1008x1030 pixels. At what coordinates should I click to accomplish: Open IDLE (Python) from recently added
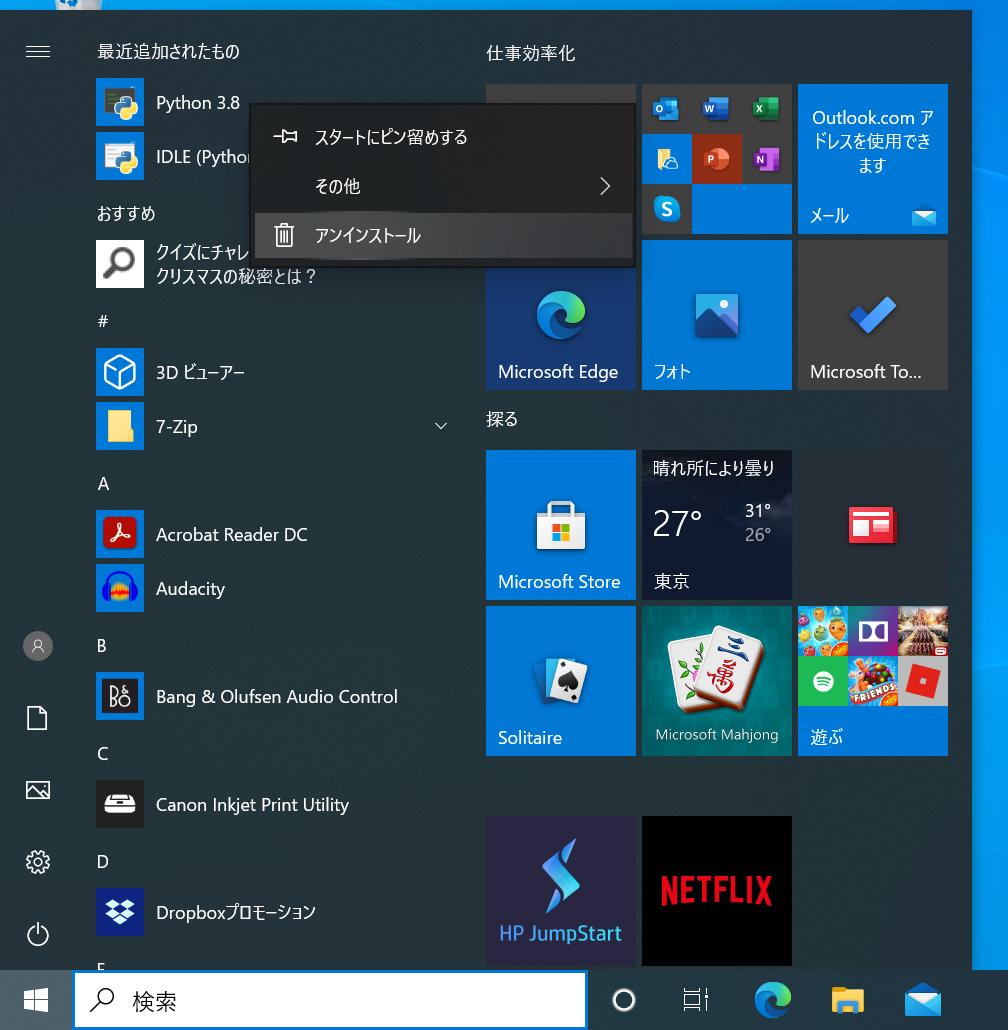click(x=120, y=156)
